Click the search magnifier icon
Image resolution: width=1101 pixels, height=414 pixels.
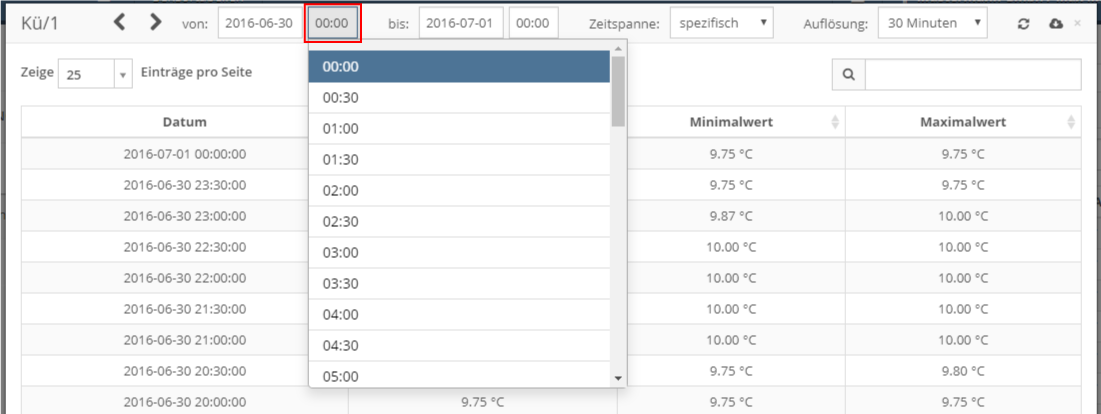point(849,75)
